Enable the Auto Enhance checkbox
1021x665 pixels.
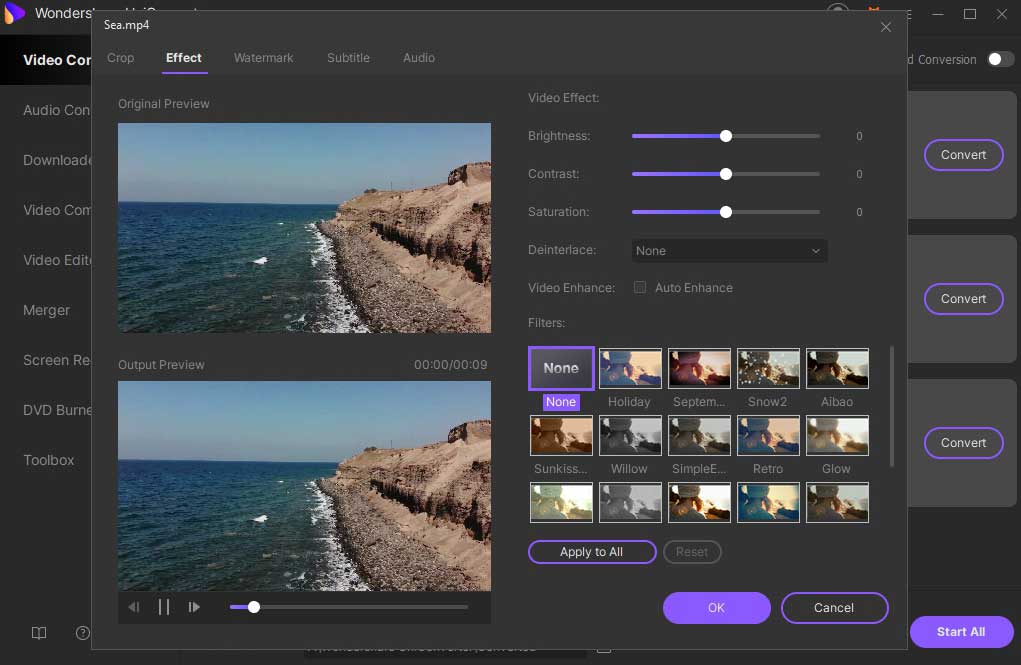[x=640, y=288]
